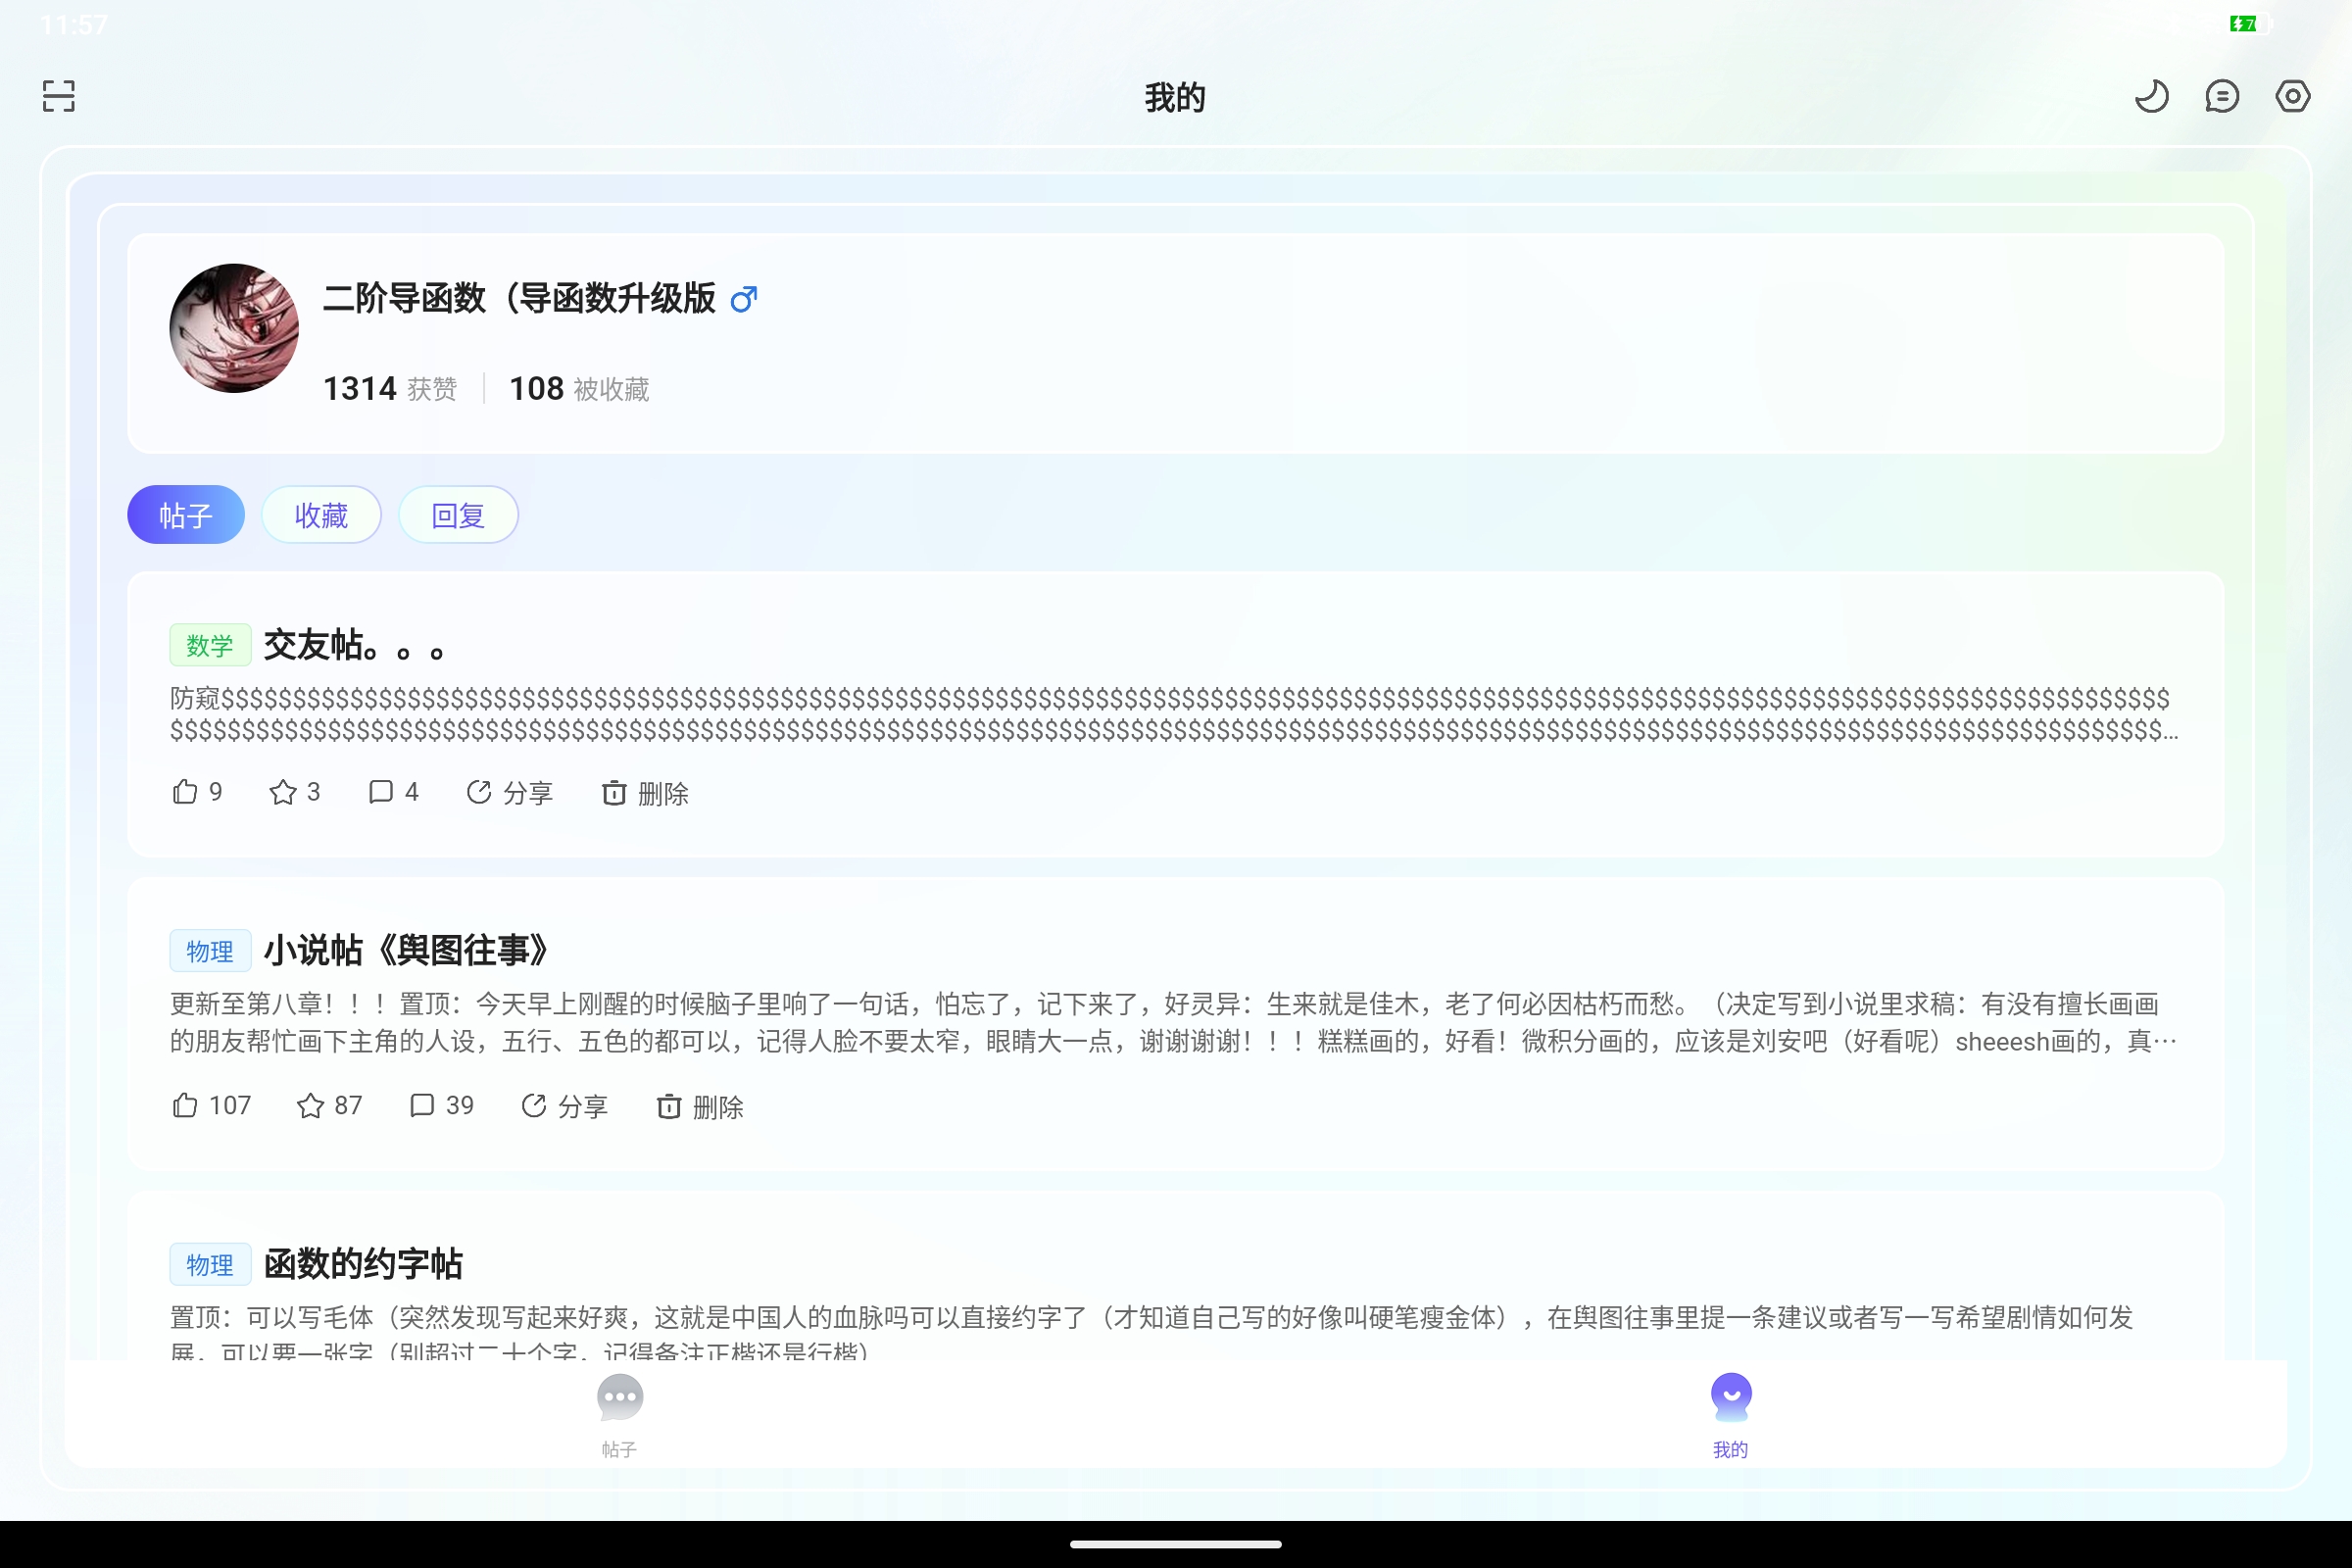Star the 交友帖 post to favorites
Image resolution: width=2352 pixels, height=1568 pixels.
click(x=284, y=792)
